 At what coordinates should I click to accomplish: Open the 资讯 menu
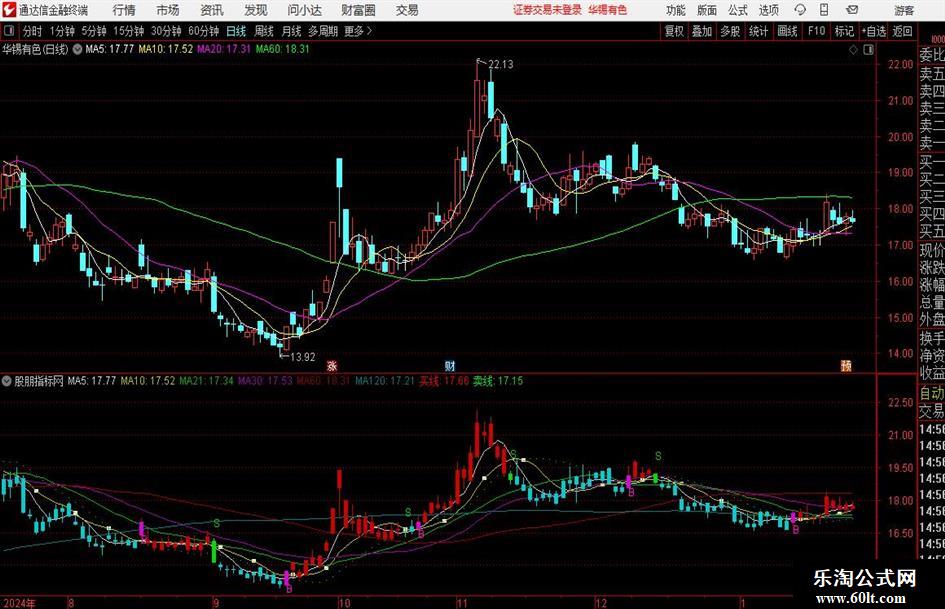pyautogui.click(x=212, y=10)
